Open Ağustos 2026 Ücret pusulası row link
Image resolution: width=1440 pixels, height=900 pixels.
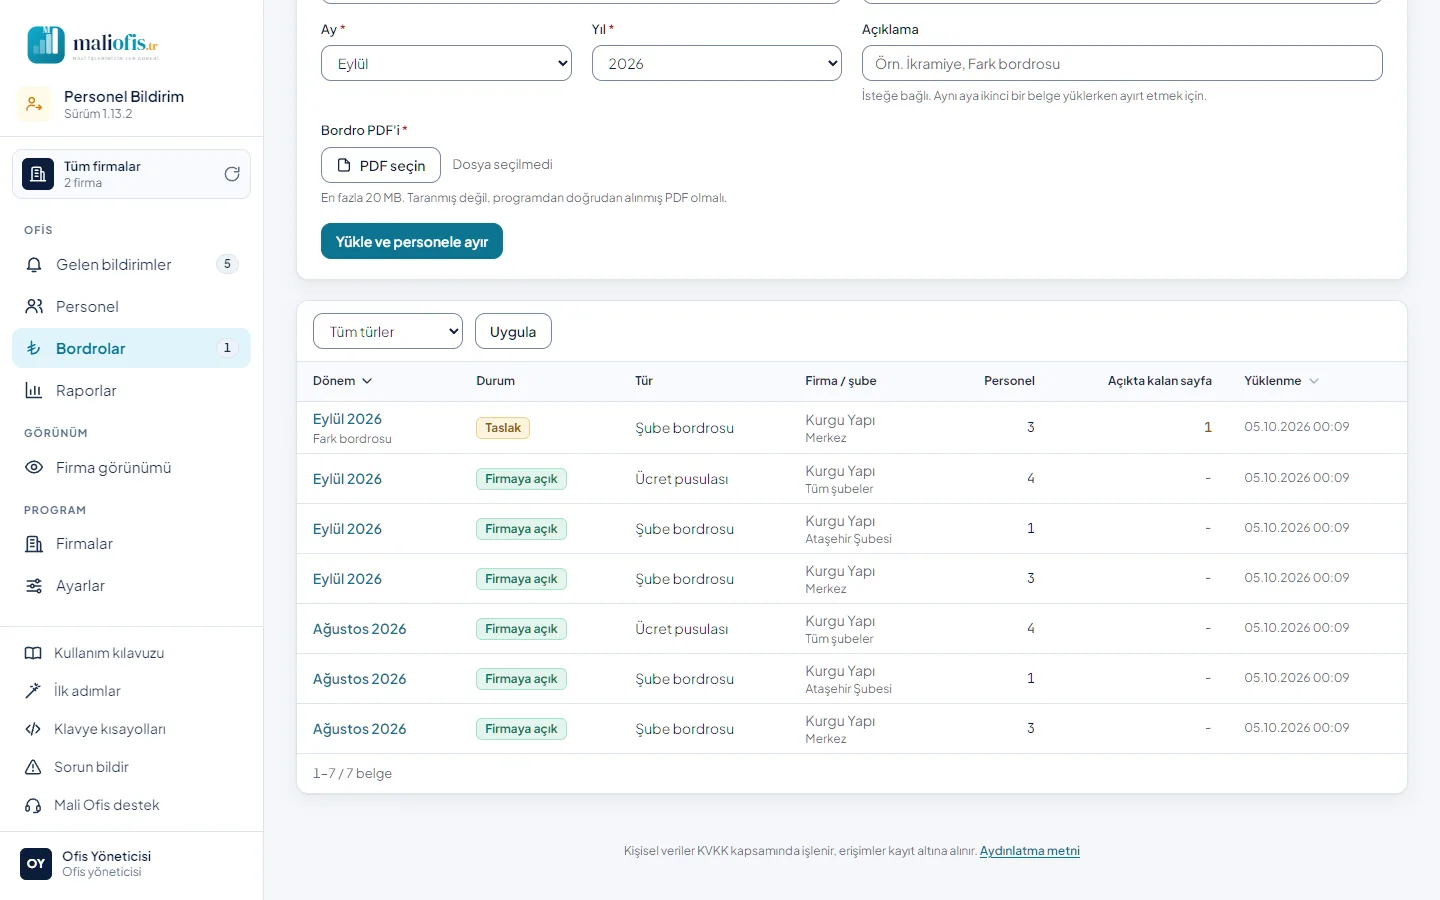(359, 629)
